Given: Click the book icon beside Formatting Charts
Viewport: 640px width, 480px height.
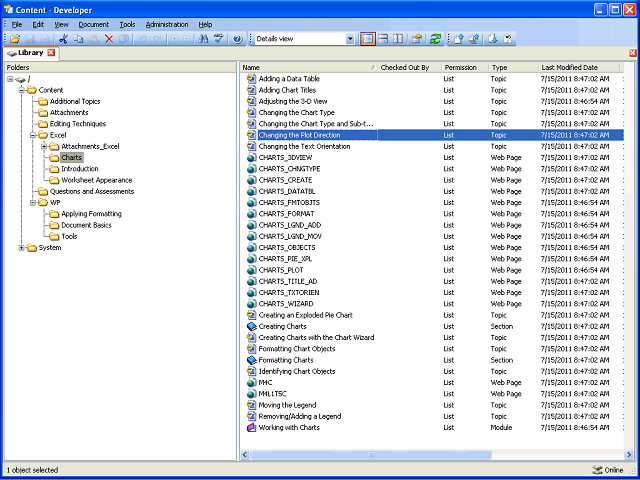Looking at the screenshot, I should tap(251, 360).
